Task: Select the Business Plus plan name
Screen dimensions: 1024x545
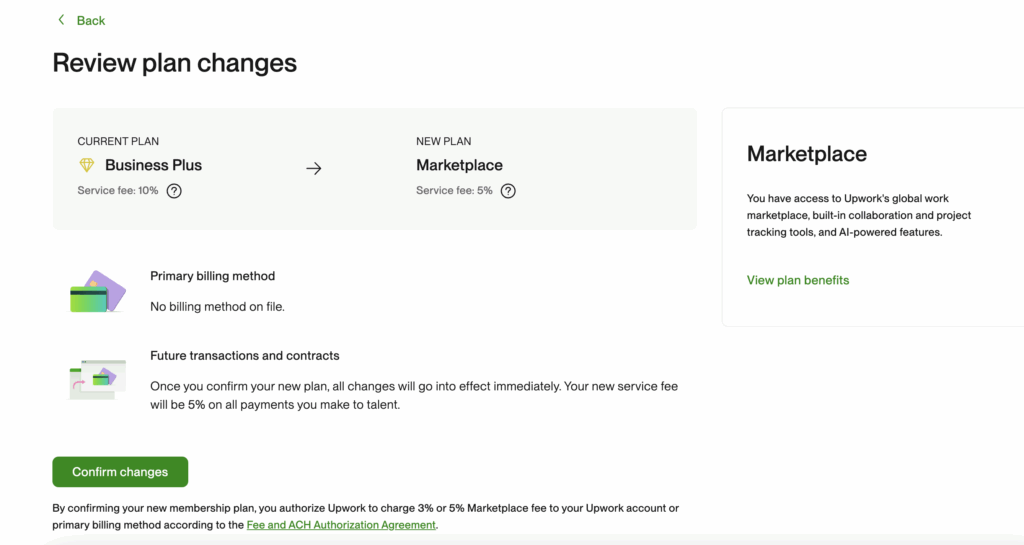Action: tap(153, 165)
